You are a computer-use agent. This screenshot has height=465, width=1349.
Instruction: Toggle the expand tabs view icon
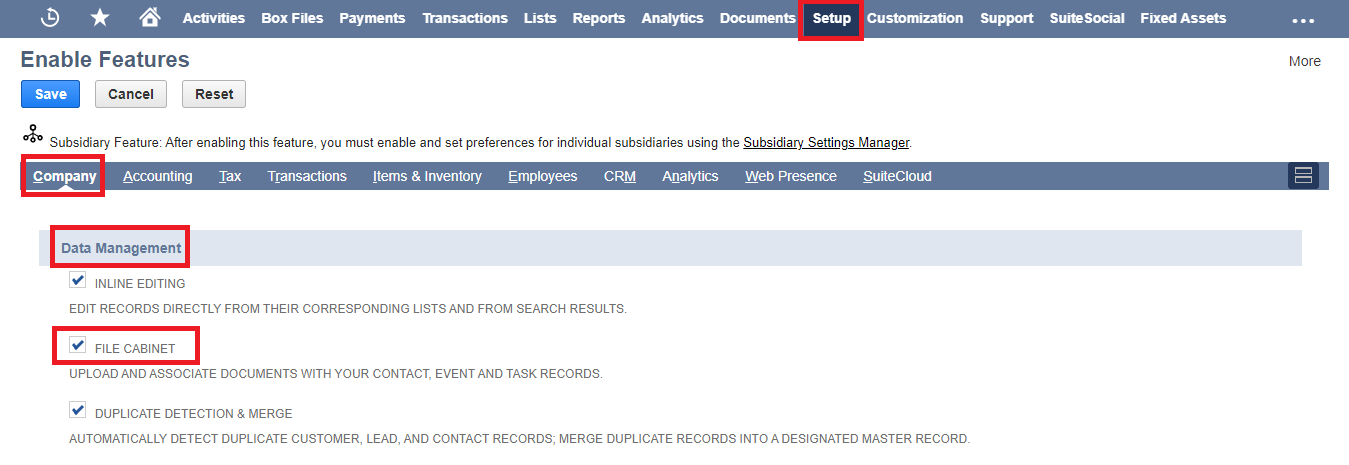(x=1303, y=176)
